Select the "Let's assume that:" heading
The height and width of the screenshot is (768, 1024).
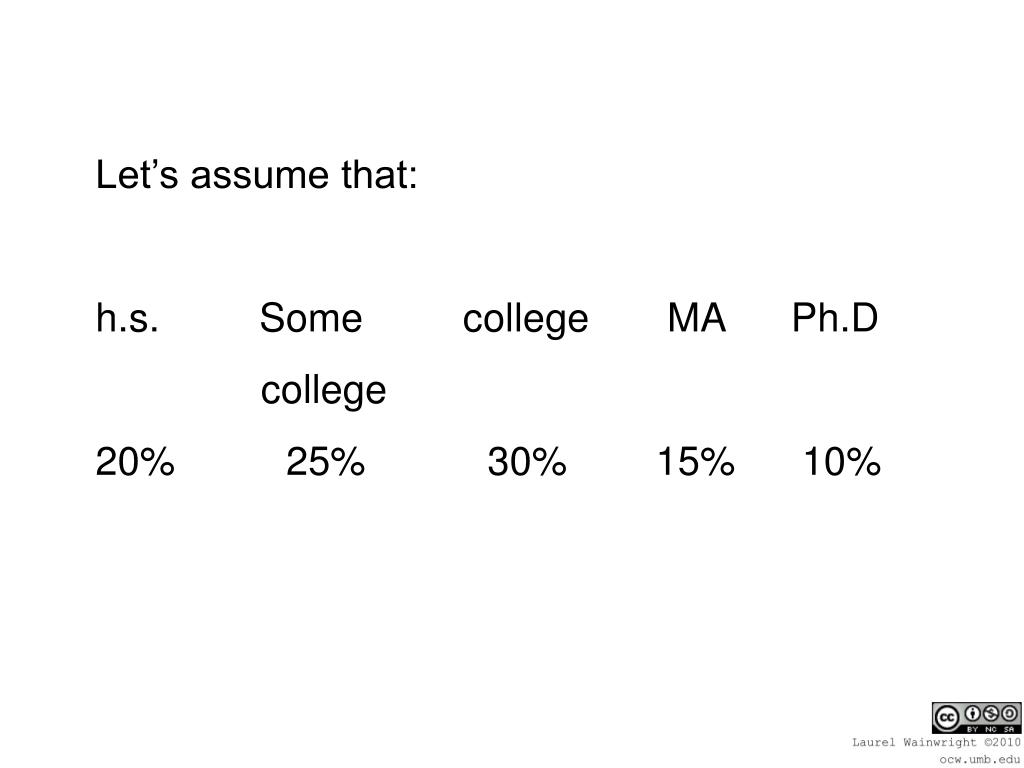pos(256,174)
